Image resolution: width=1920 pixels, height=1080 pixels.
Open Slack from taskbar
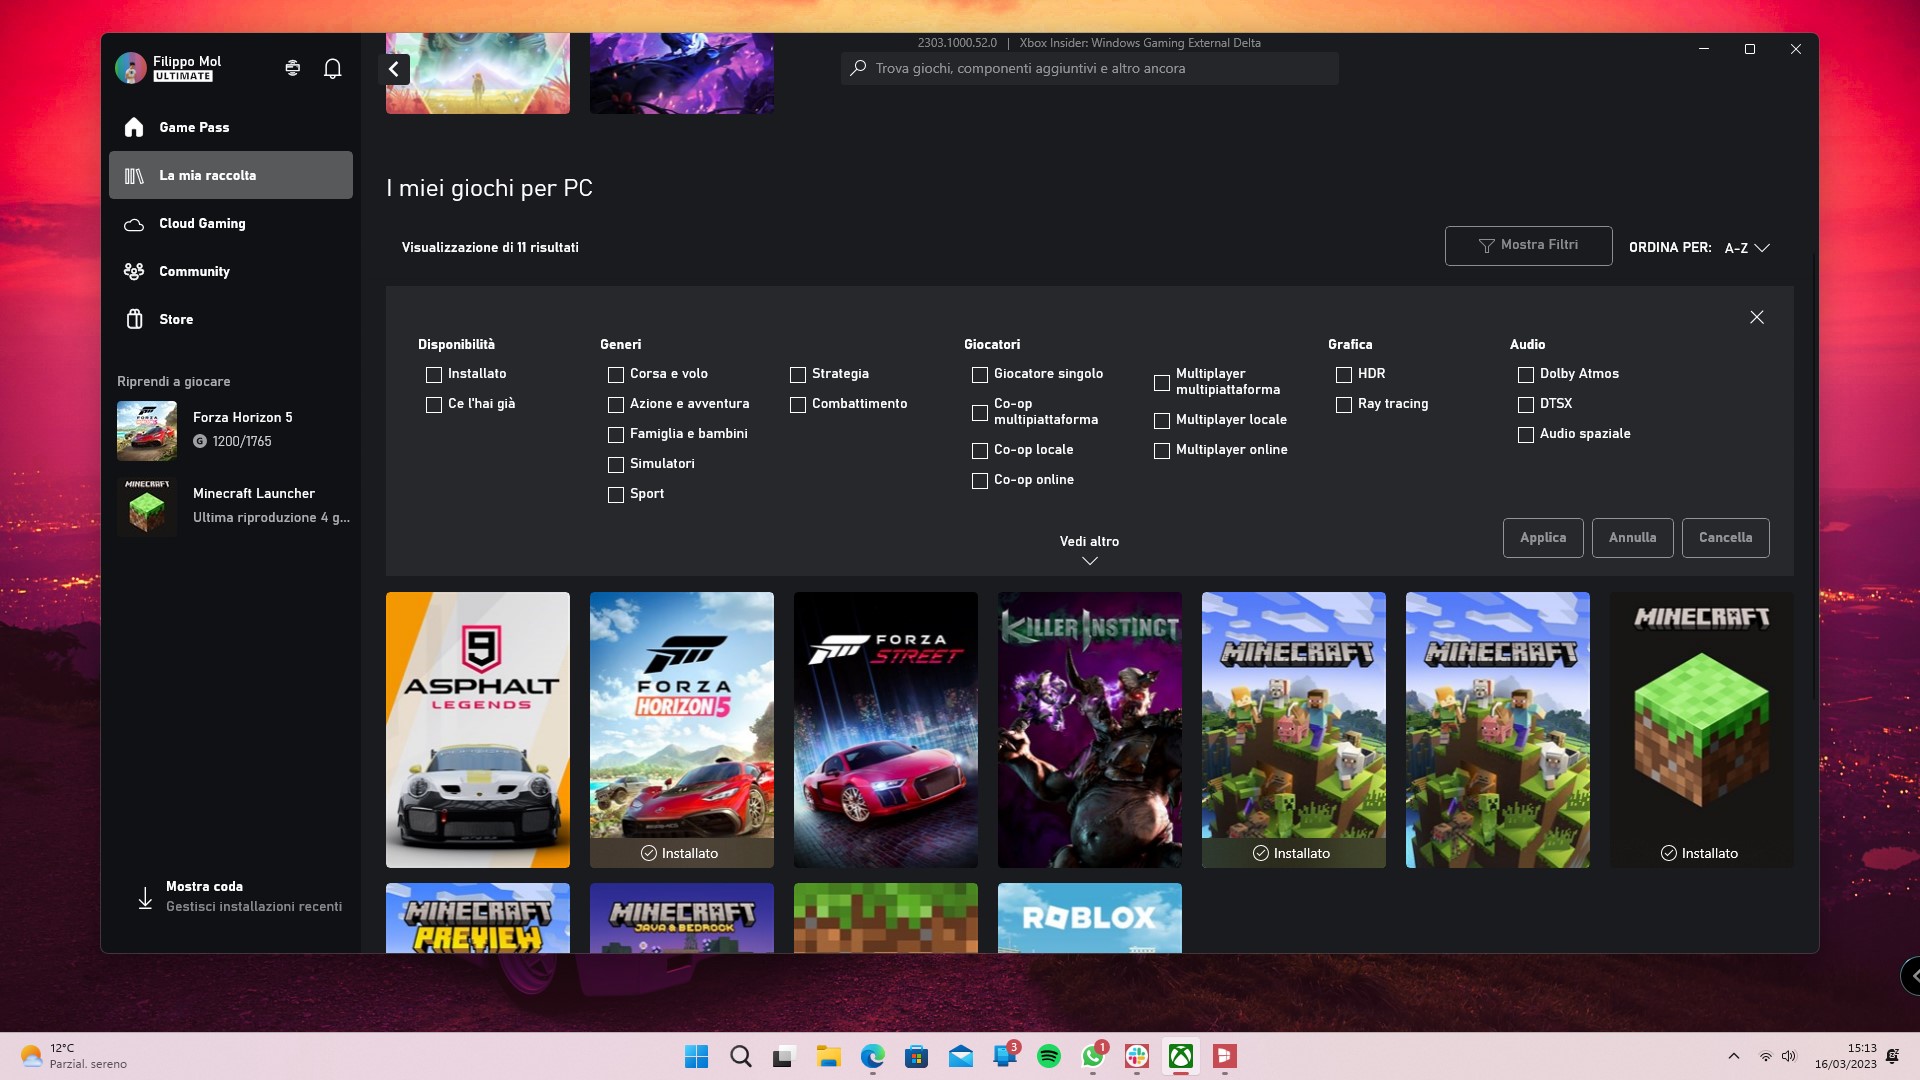1137,1056
